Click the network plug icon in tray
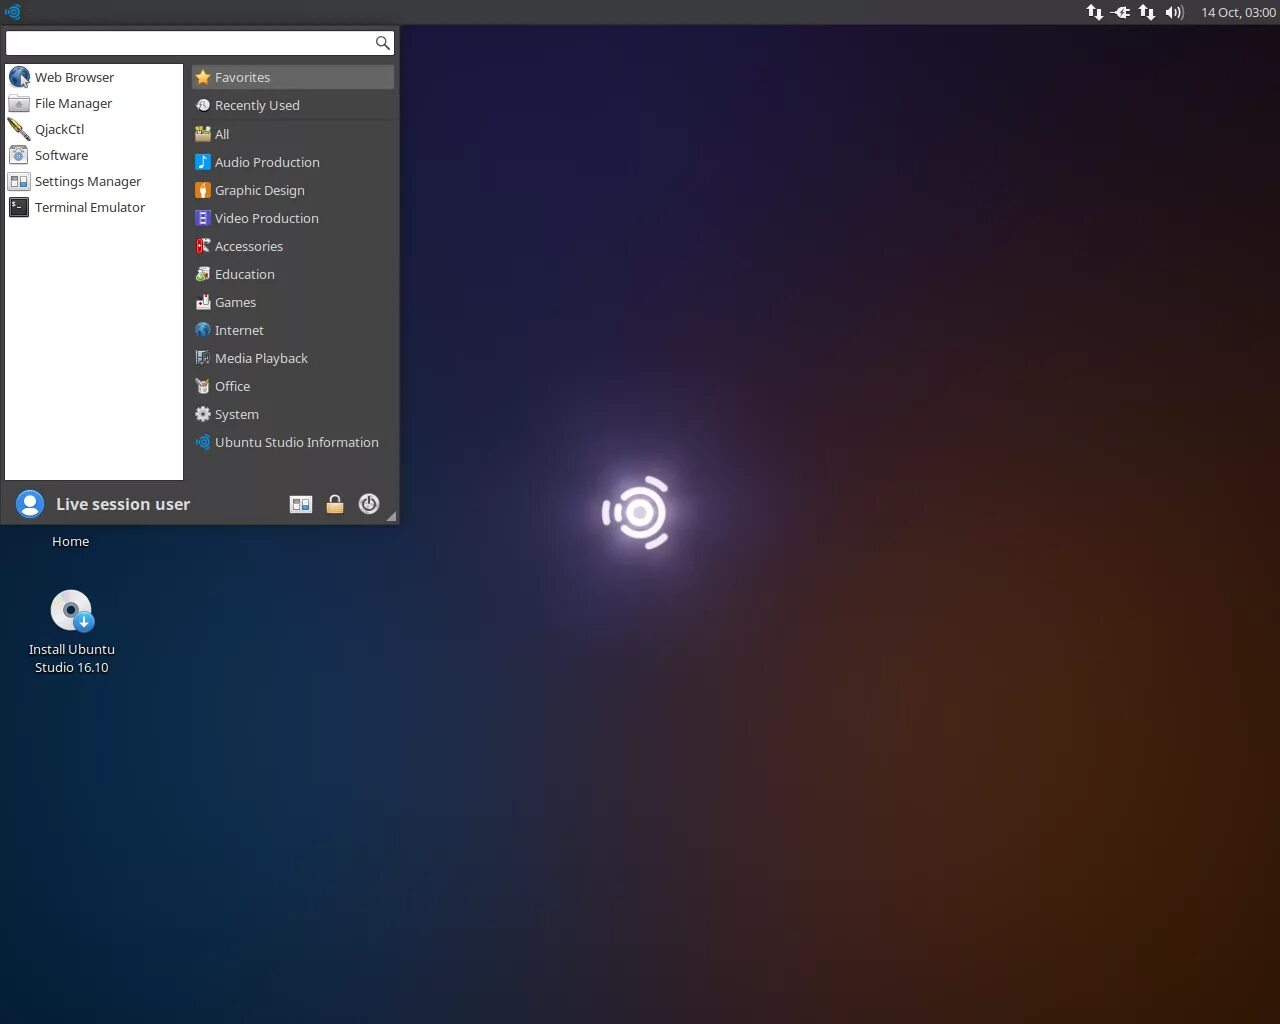This screenshot has width=1280, height=1024. (1121, 13)
